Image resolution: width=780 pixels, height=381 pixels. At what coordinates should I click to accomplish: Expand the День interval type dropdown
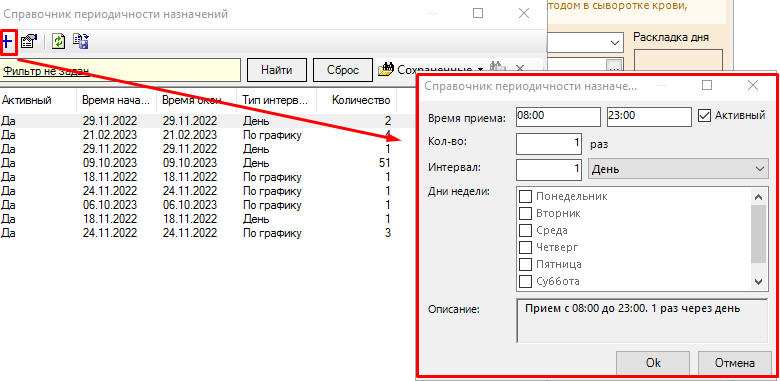tap(679, 169)
